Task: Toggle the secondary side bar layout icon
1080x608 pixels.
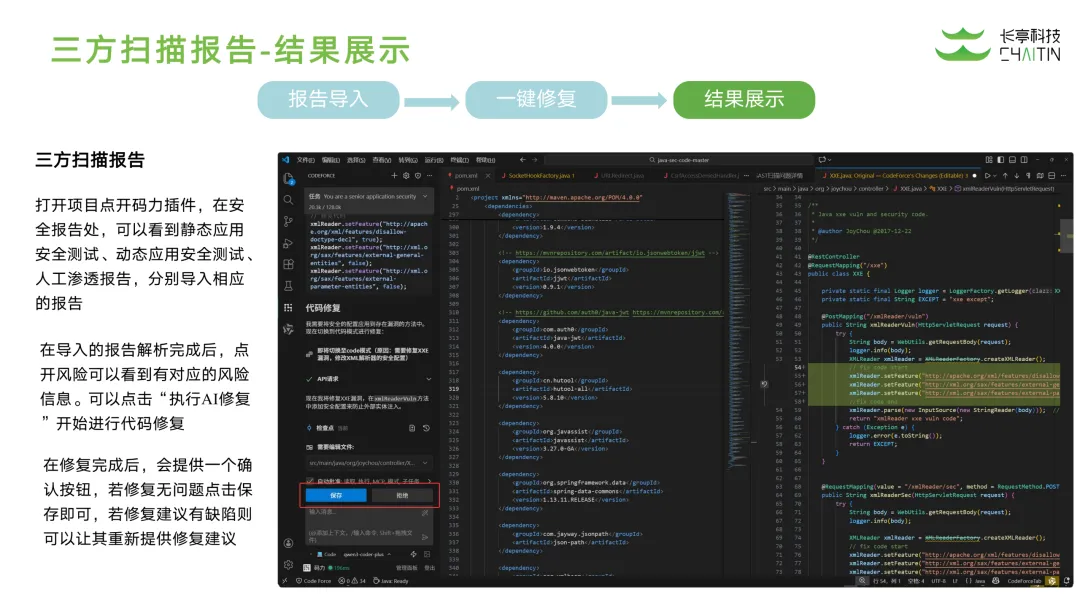Action: click(1024, 160)
